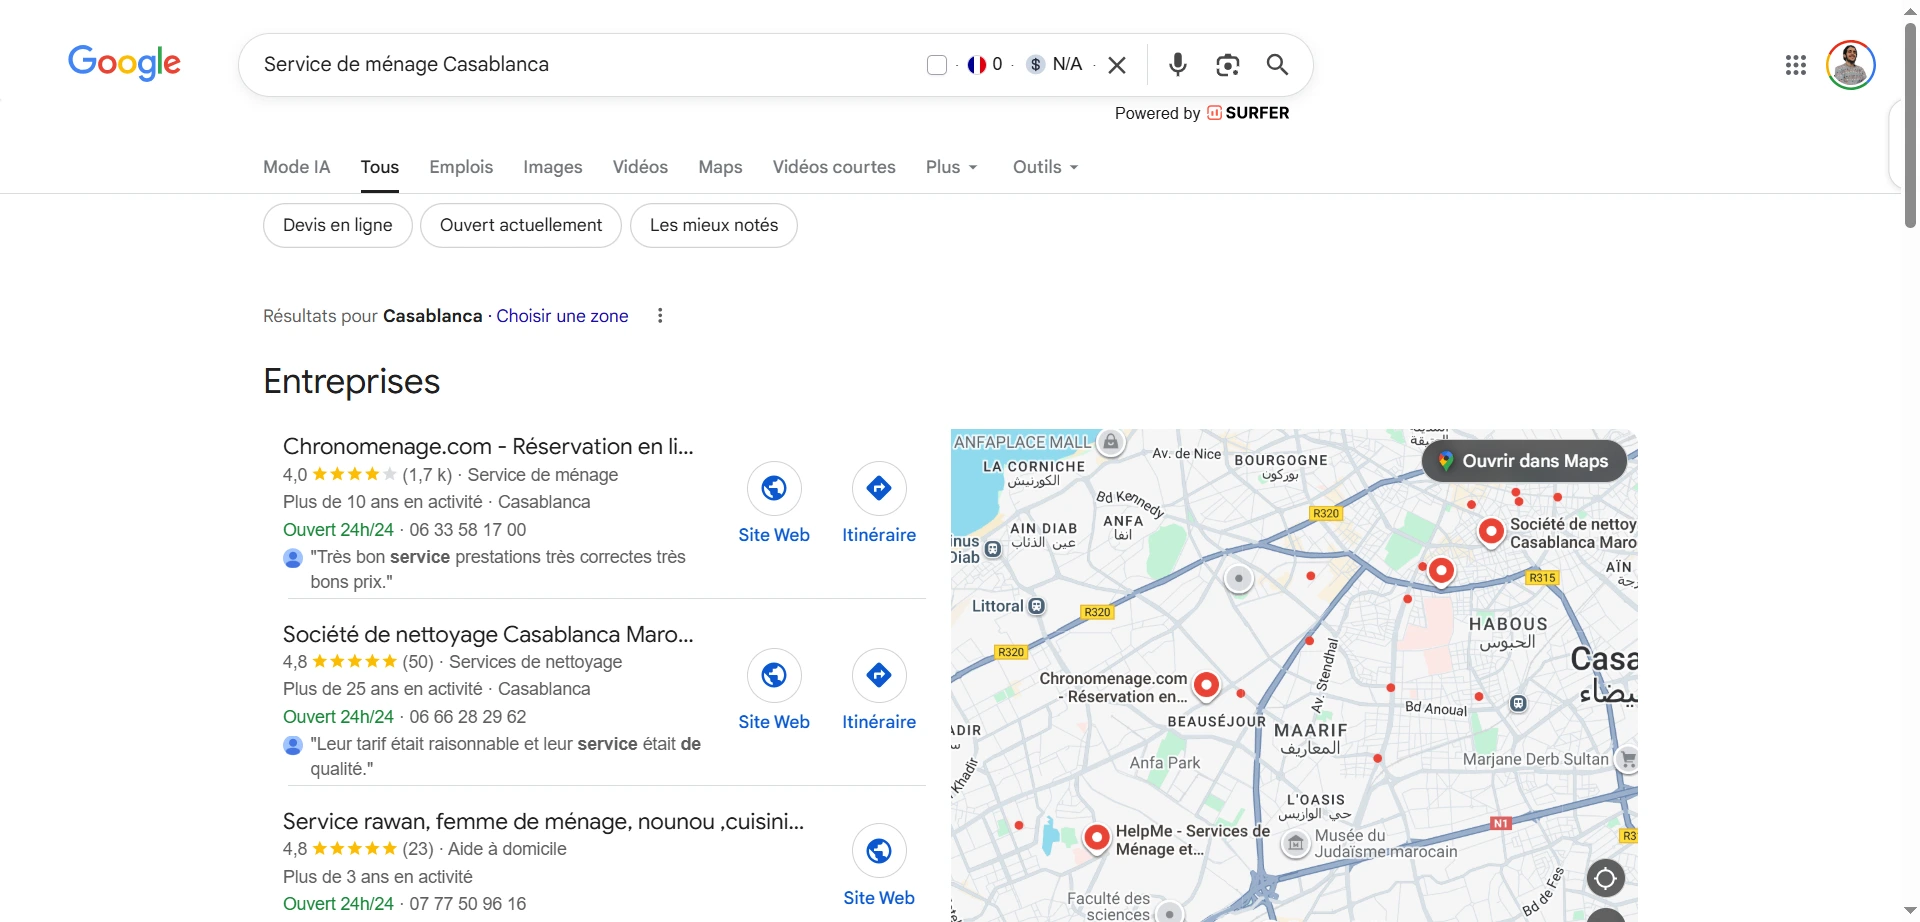Image resolution: width=1920 pixels, height=922 pixels.
Task: Click the voice search microphone icon
Action: (1178, 65)
